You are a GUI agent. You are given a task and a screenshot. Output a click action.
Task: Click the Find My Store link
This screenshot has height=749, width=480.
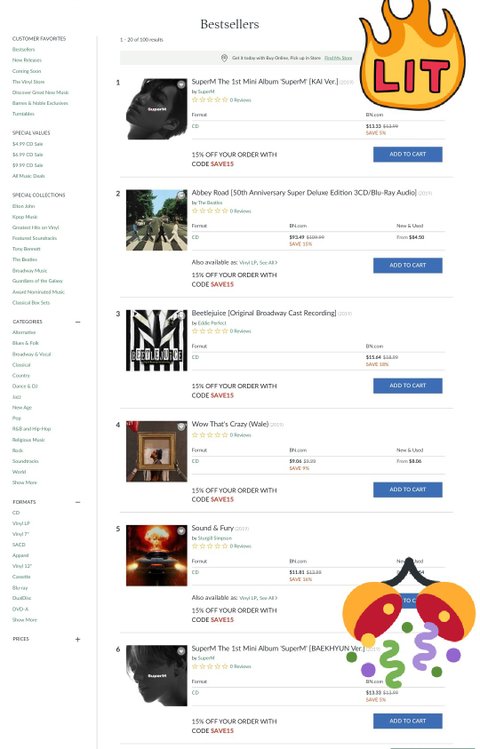338,58
